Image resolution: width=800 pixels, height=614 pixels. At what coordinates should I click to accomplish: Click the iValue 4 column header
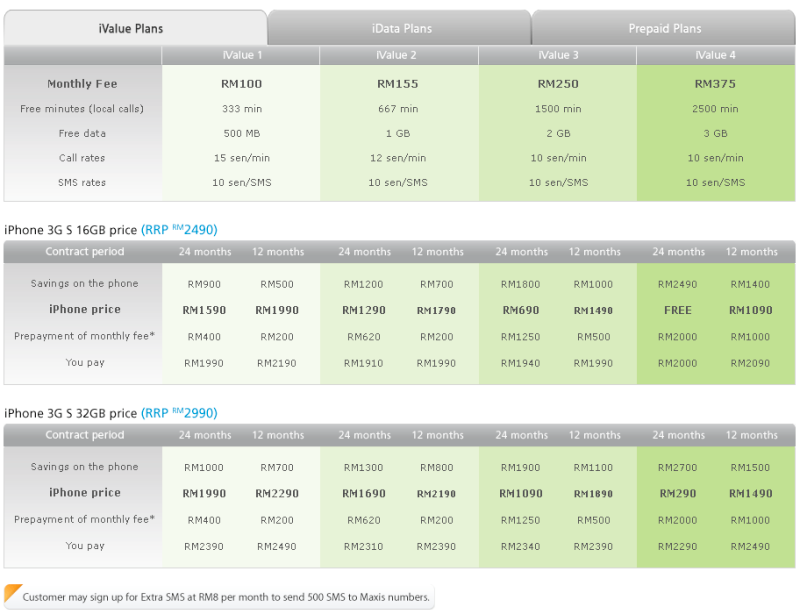tap(715, 55)
